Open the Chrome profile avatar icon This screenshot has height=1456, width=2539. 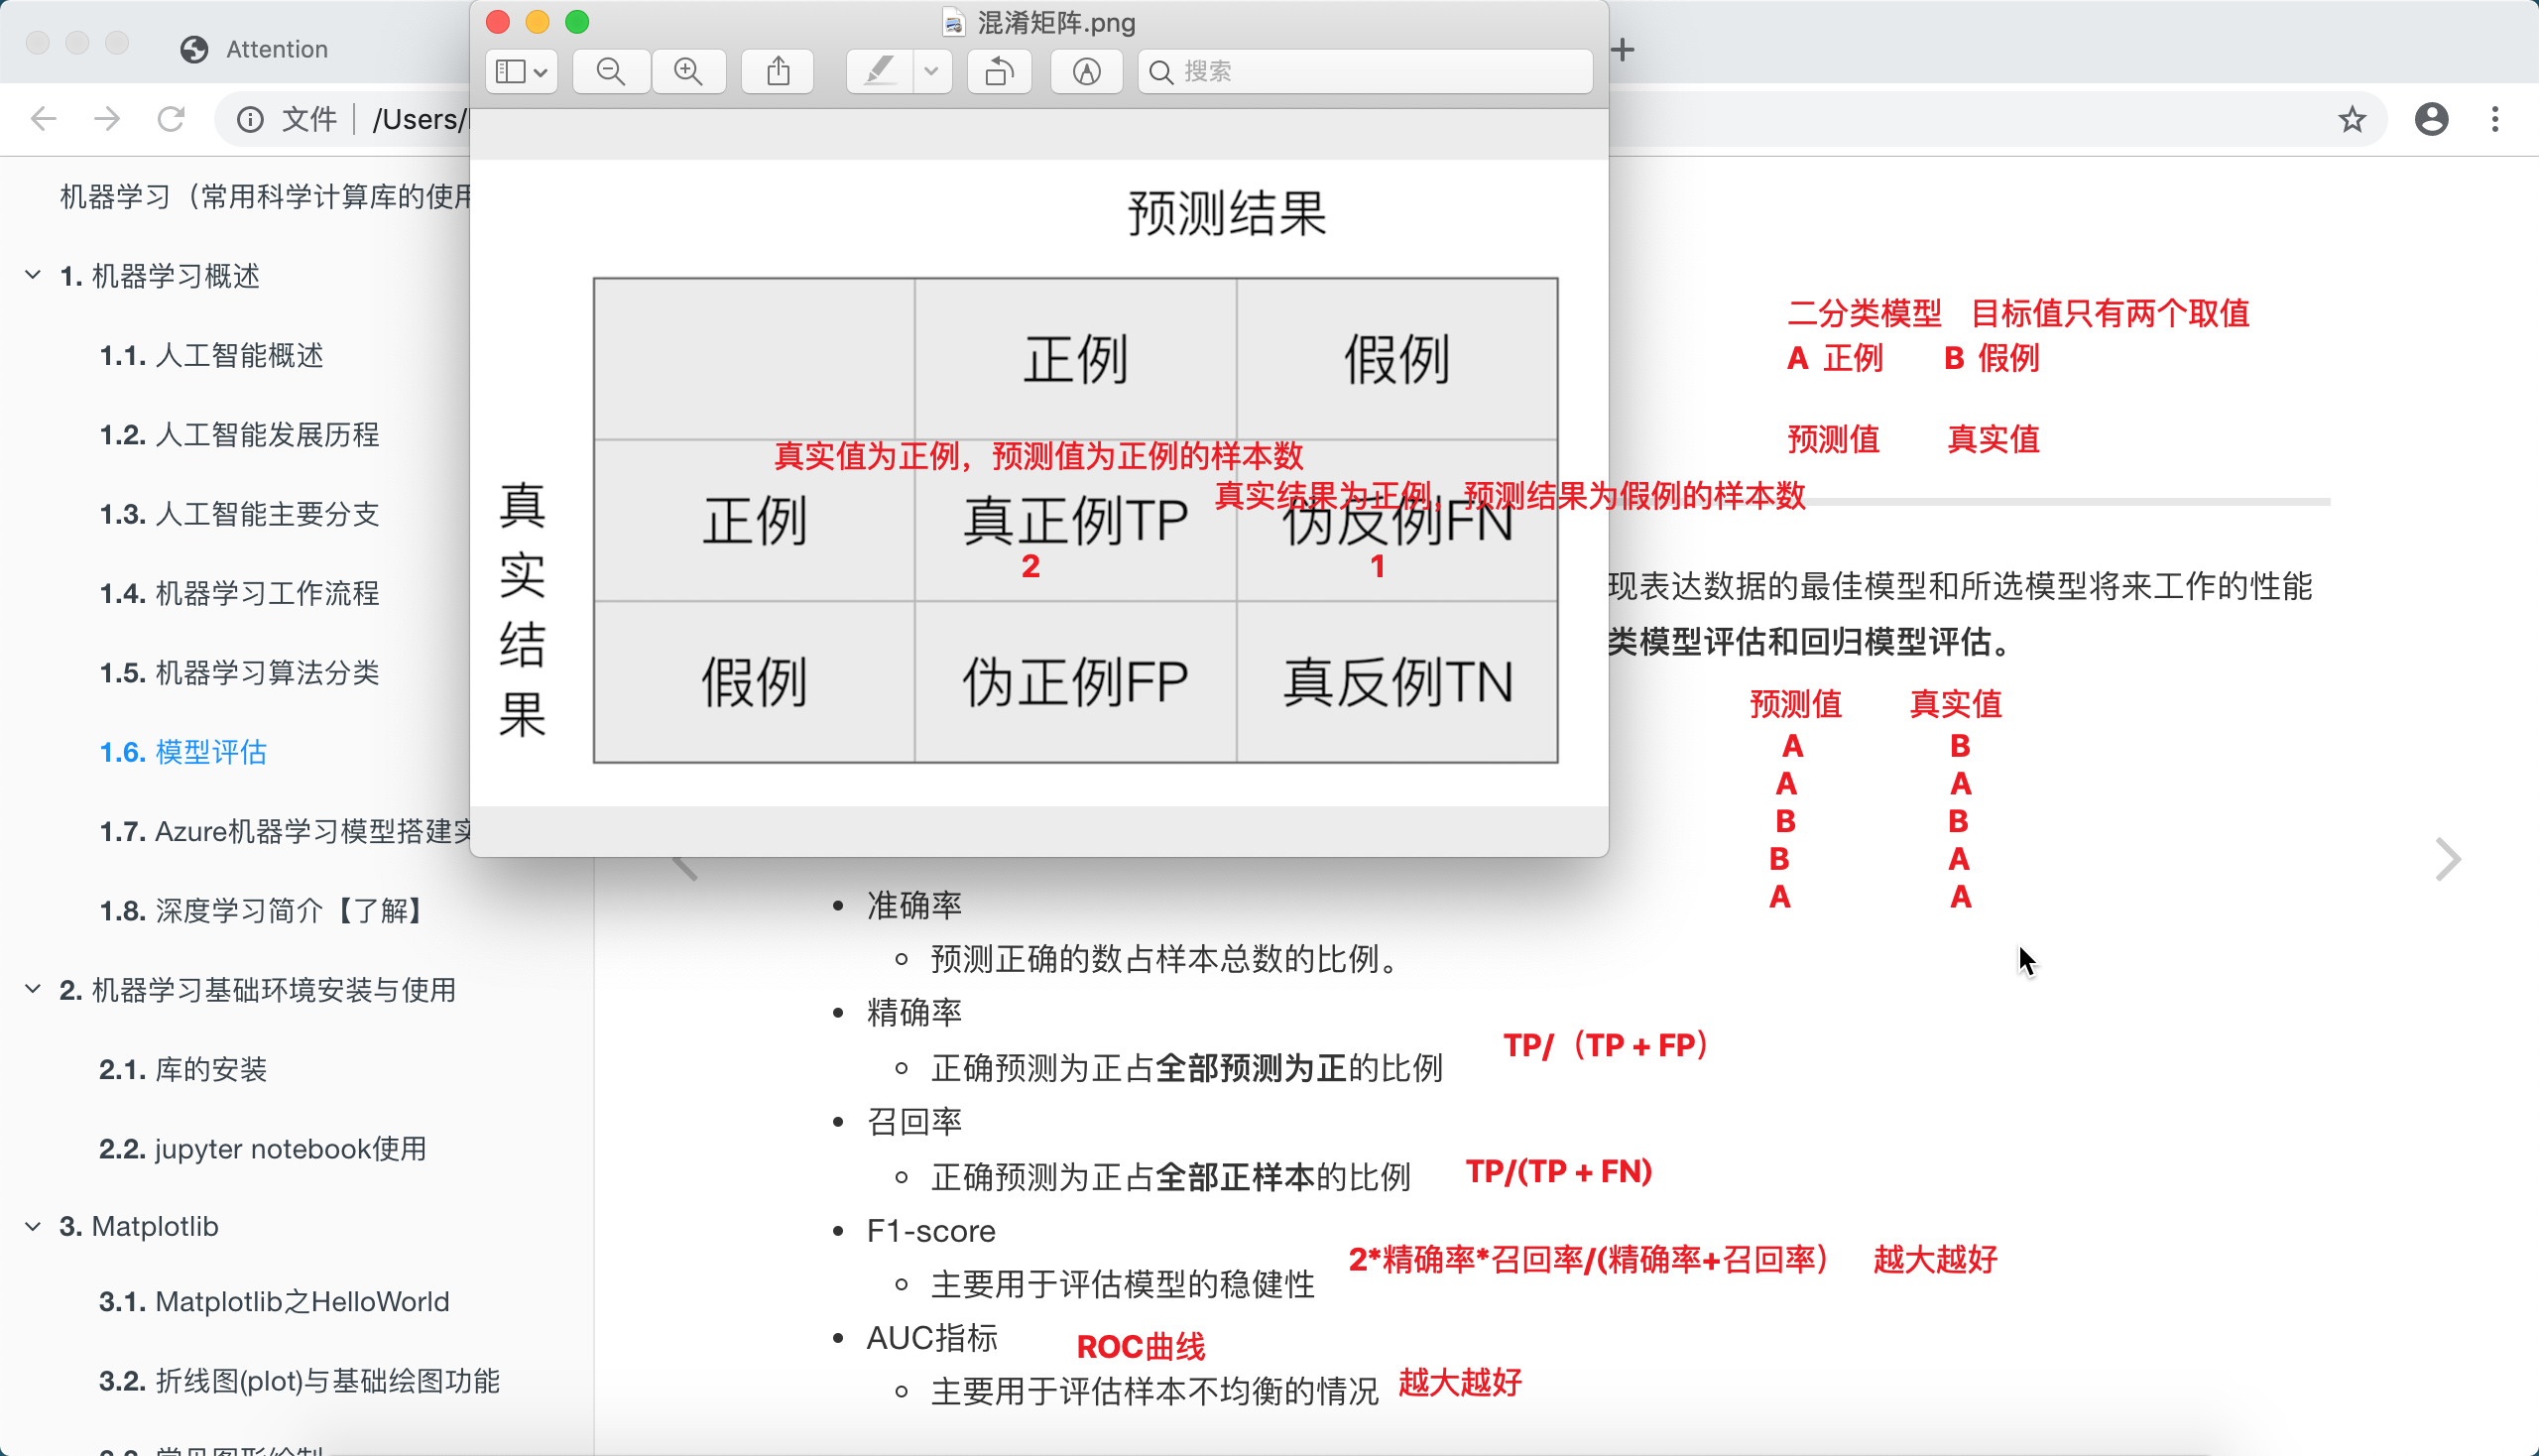2431,119
